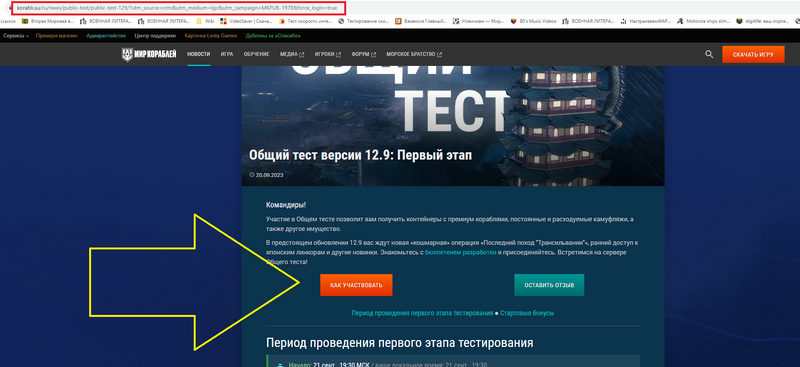Open the Тестирование ско... bookmark

tap(364, 21)
